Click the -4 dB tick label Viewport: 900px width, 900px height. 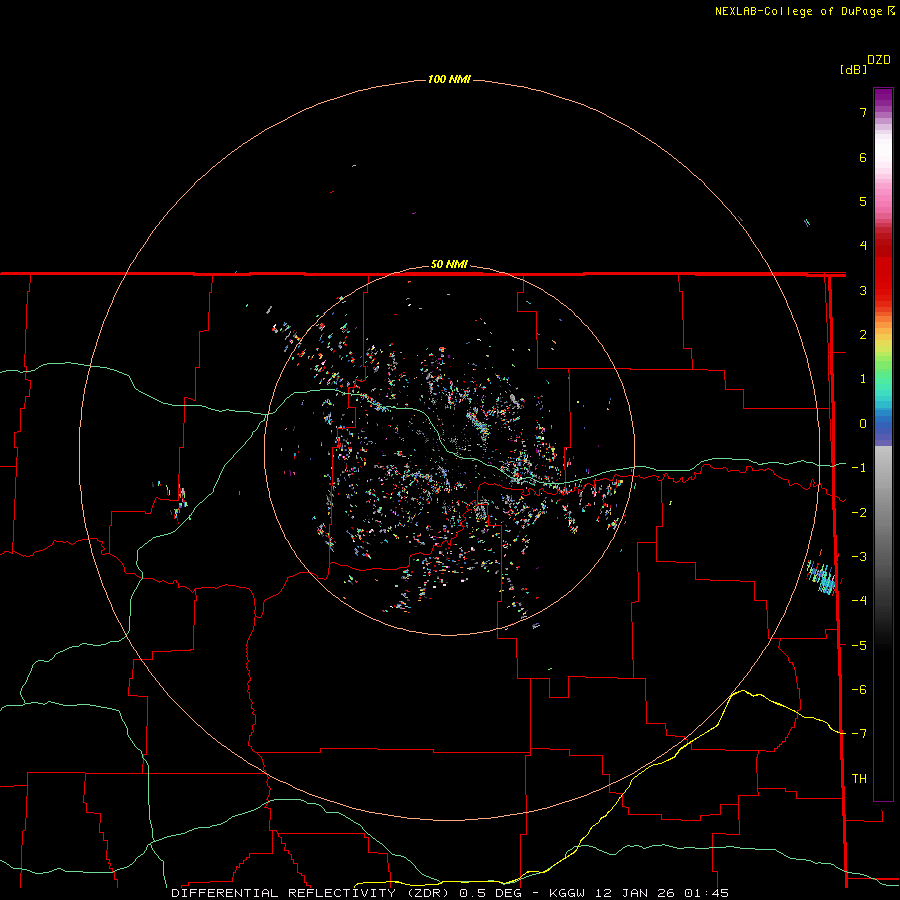click(859, 601)
